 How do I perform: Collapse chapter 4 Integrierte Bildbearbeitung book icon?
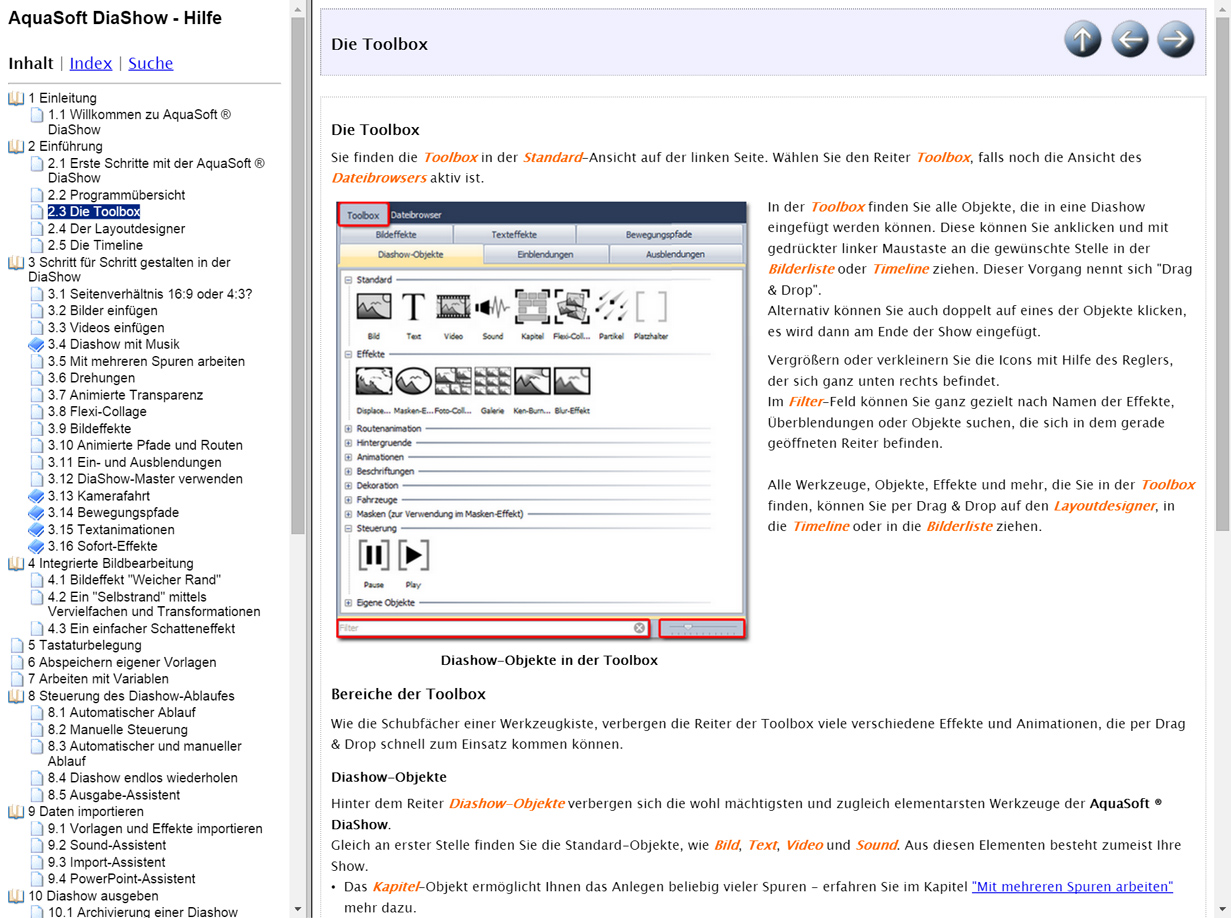pos(16,563)
